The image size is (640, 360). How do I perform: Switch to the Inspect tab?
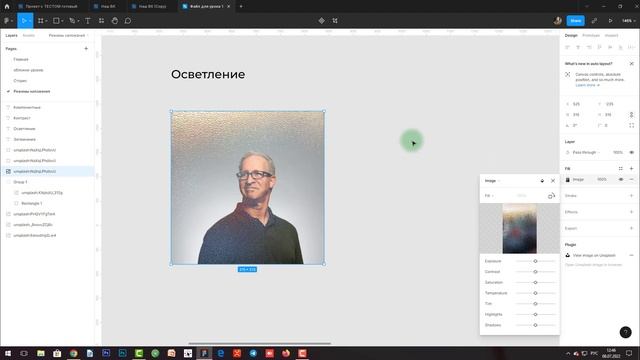point(611,36)
